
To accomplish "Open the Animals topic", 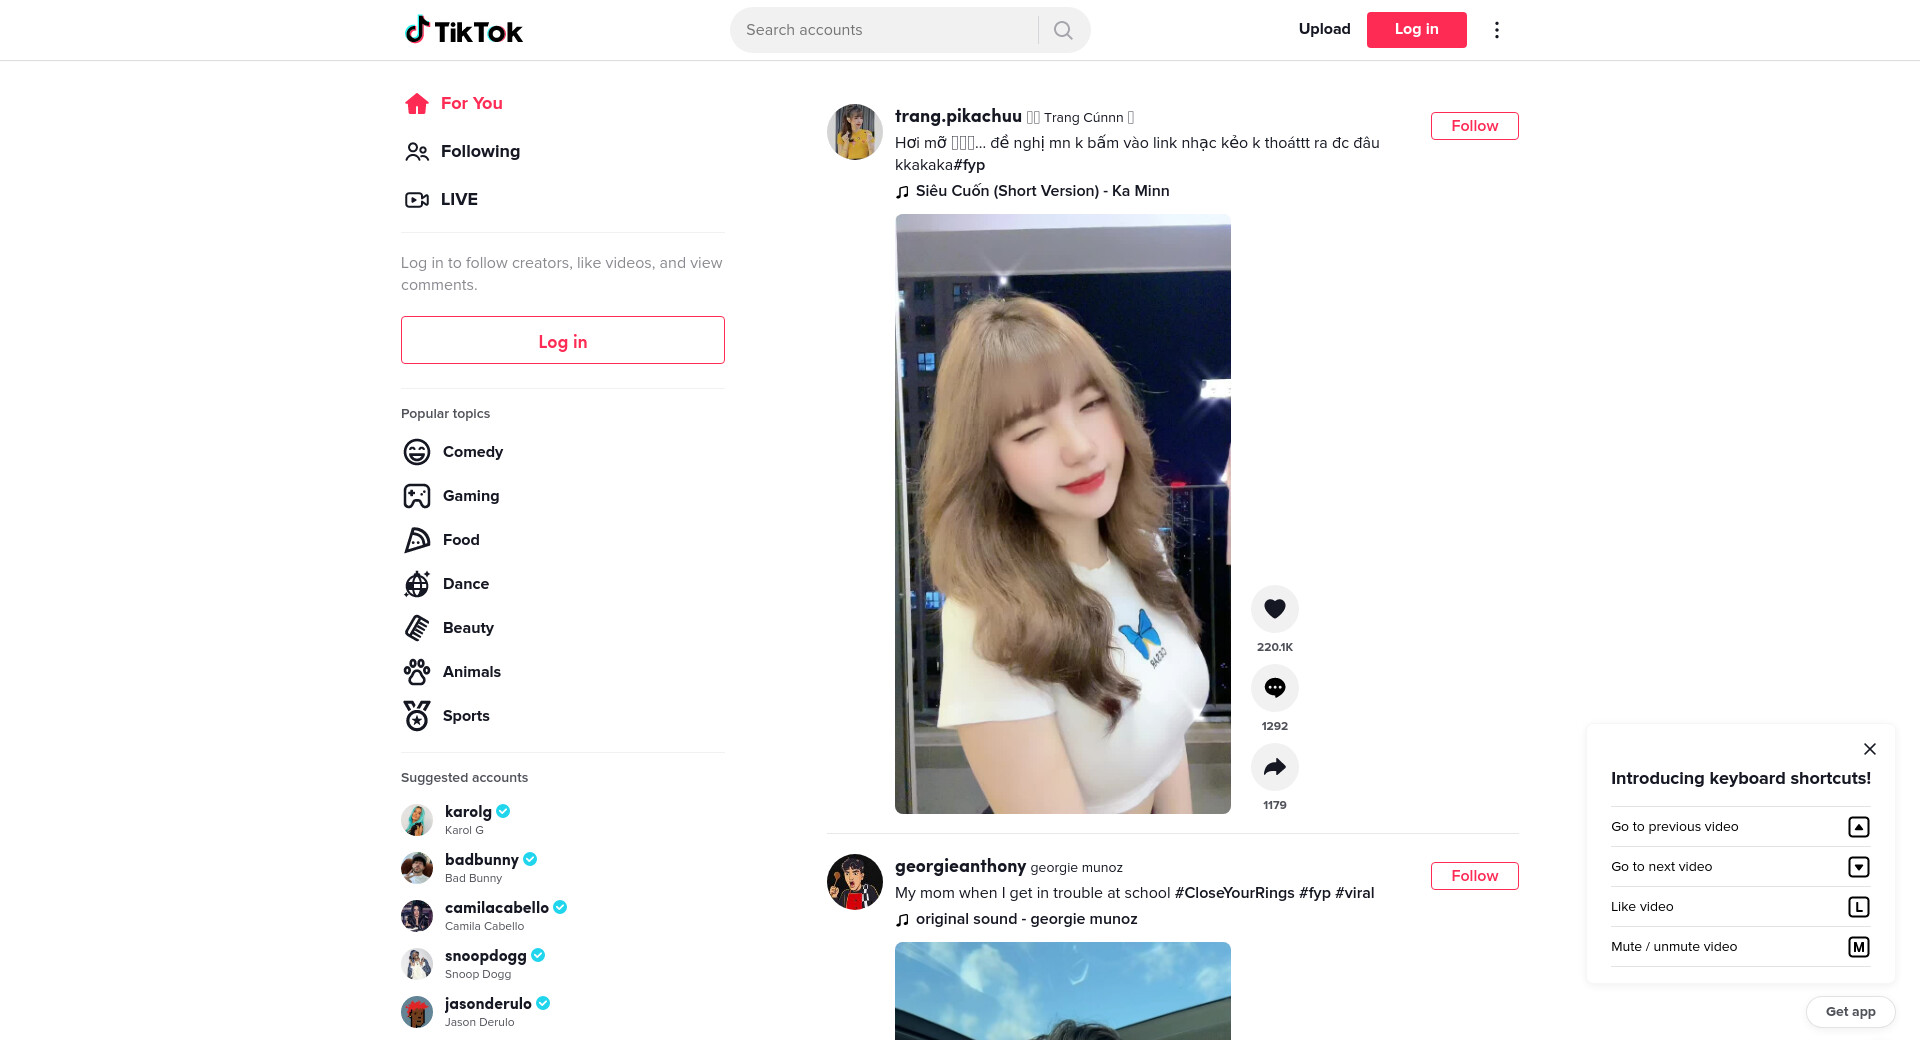I will coord(471,672).
